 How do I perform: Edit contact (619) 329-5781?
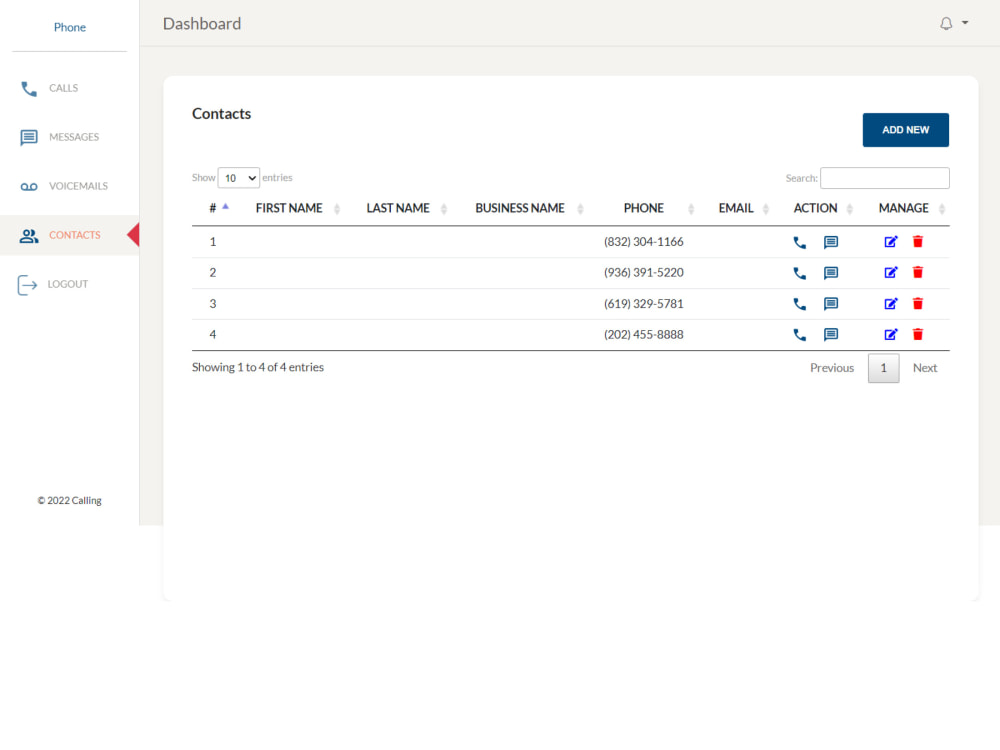[891, 304]
